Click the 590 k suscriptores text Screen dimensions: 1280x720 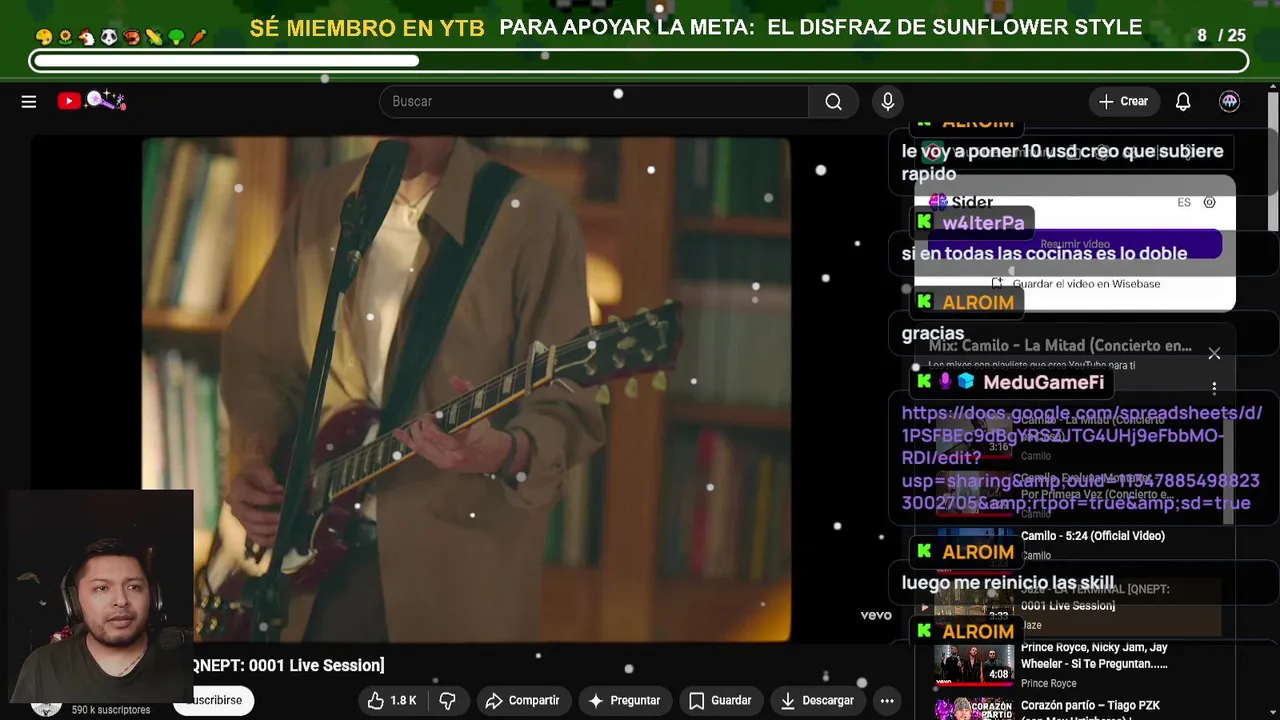[x=111, y=710]
